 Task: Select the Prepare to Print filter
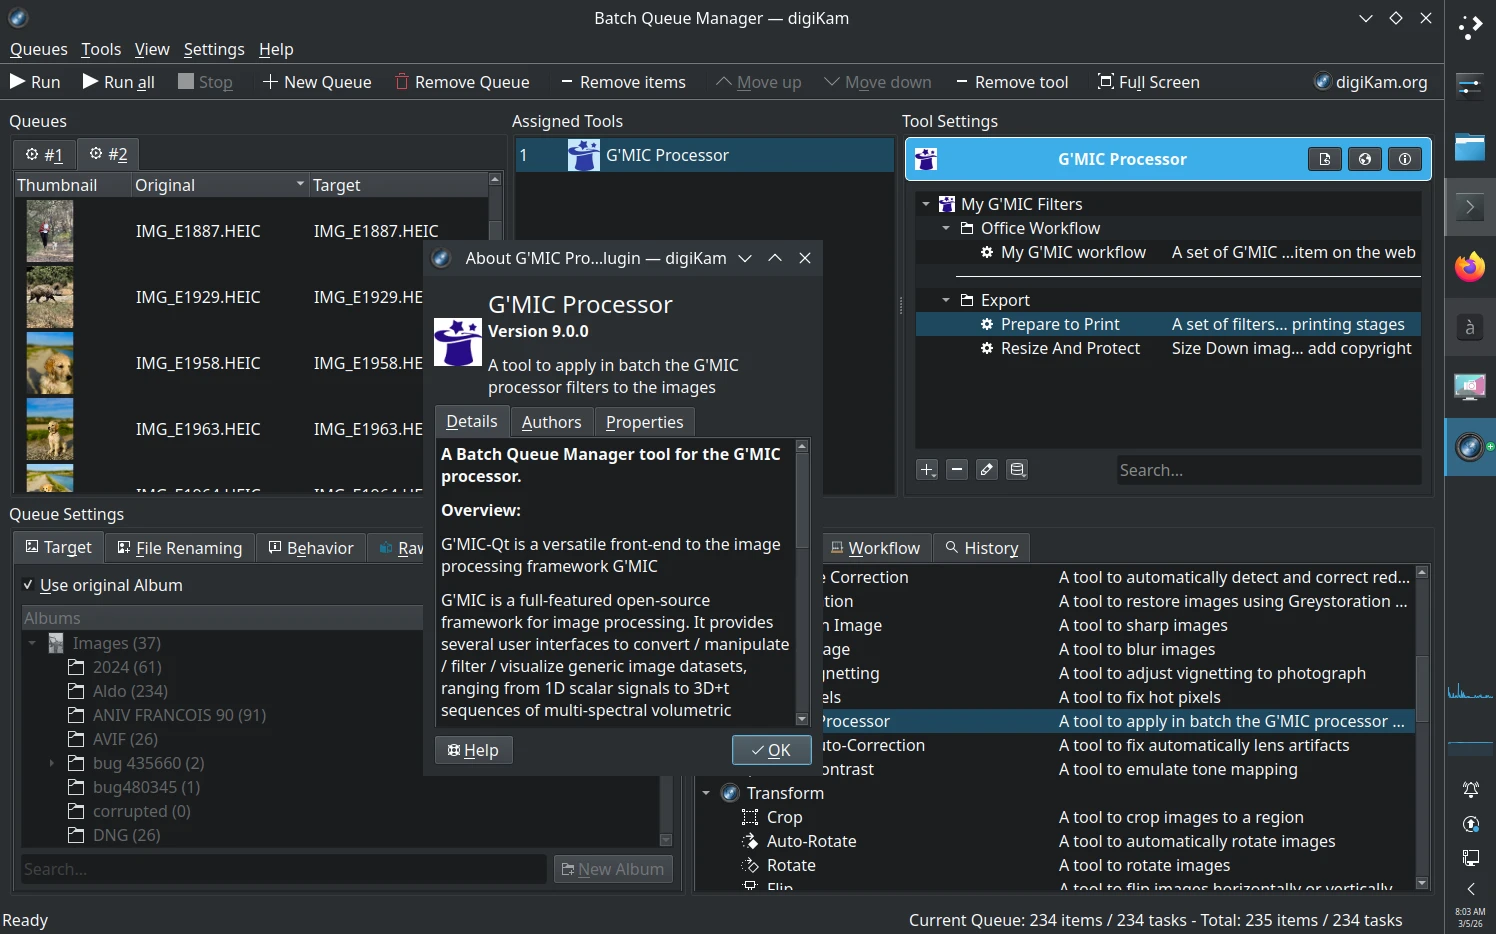point(1062,324)
